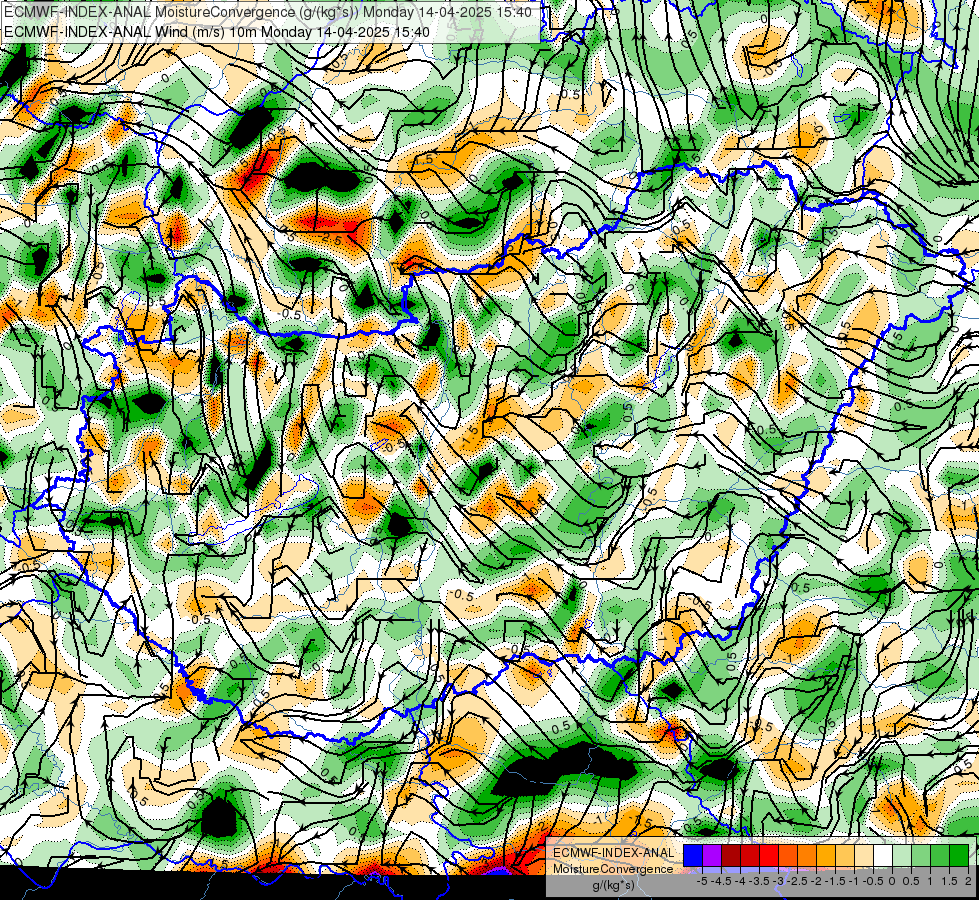Image resolution: width=979 pixels, height=900 pixels.
Task: Click the legend tick value -2.5
Action: pyautogui.click(x=797, y=881)
